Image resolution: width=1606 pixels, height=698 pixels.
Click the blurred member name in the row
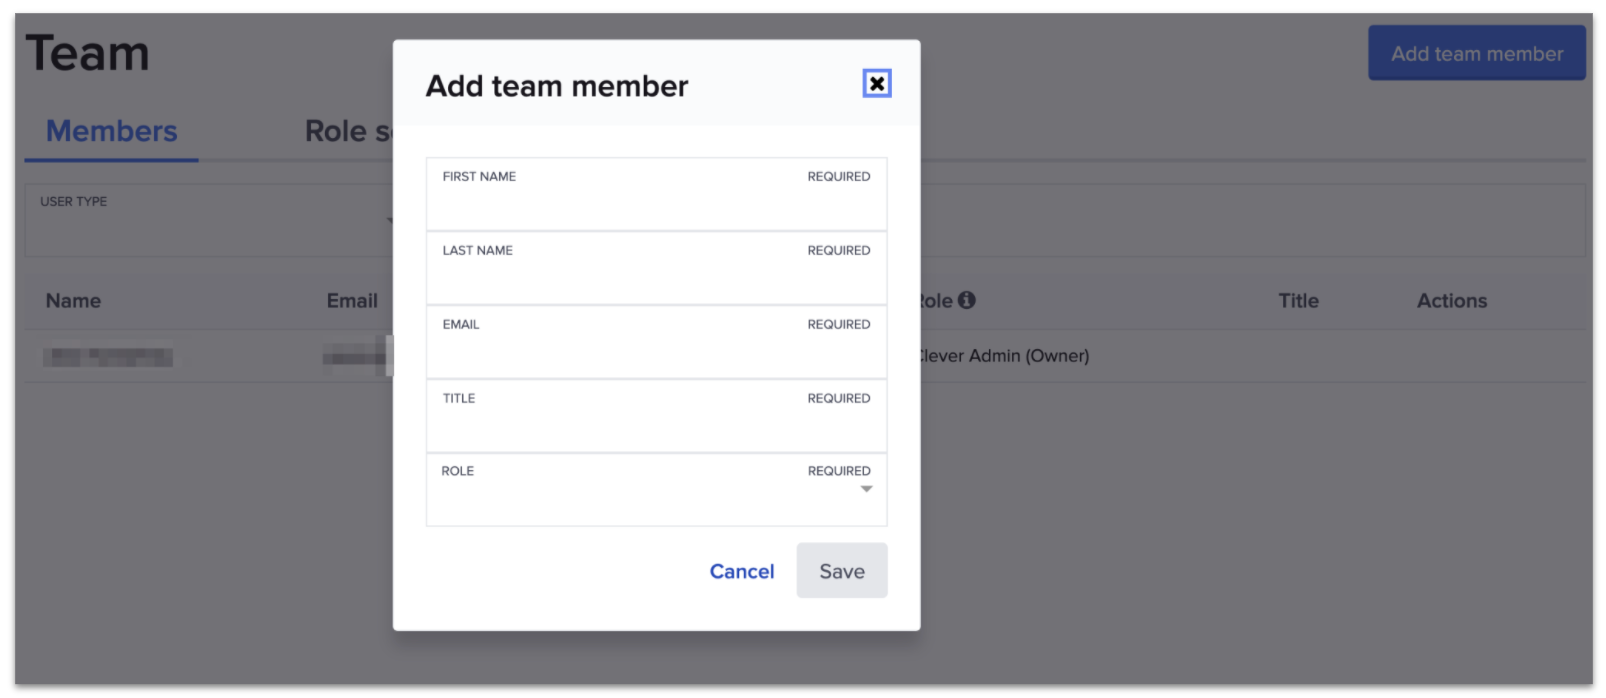[108, 357]
